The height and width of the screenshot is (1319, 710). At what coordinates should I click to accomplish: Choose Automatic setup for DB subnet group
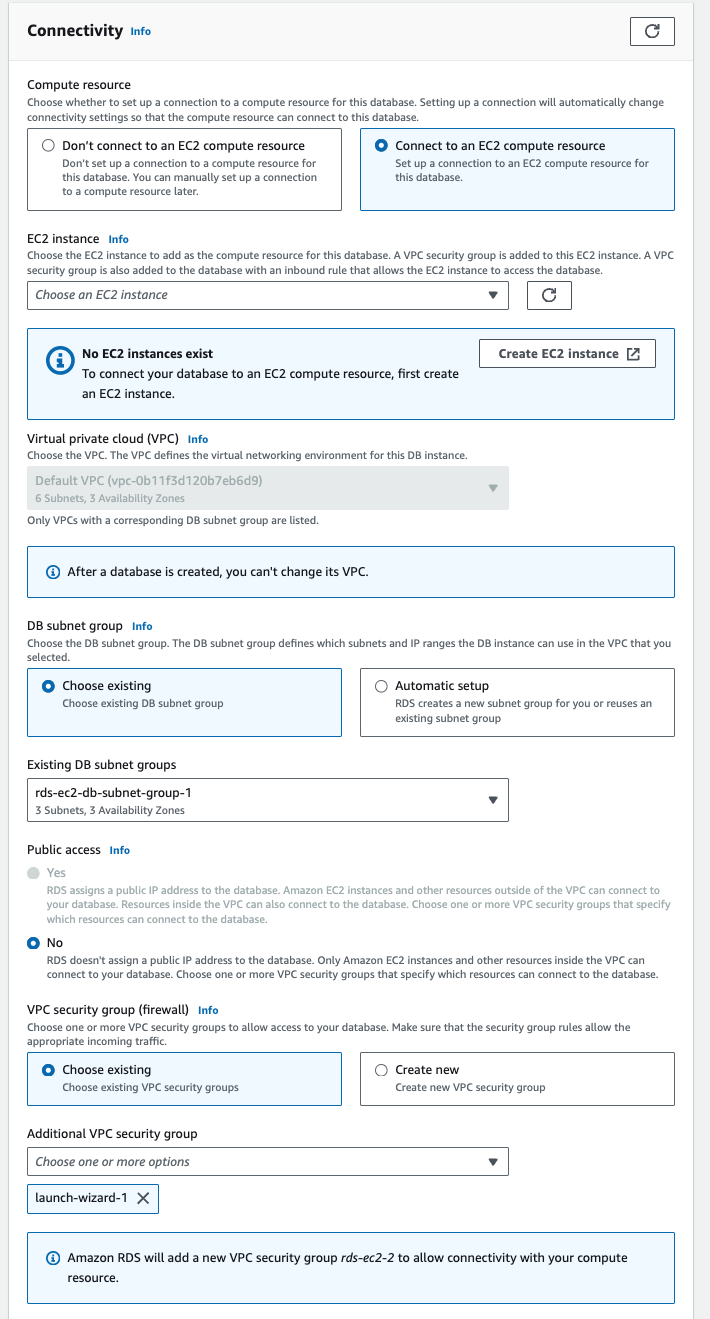click(x=381, y=685)
